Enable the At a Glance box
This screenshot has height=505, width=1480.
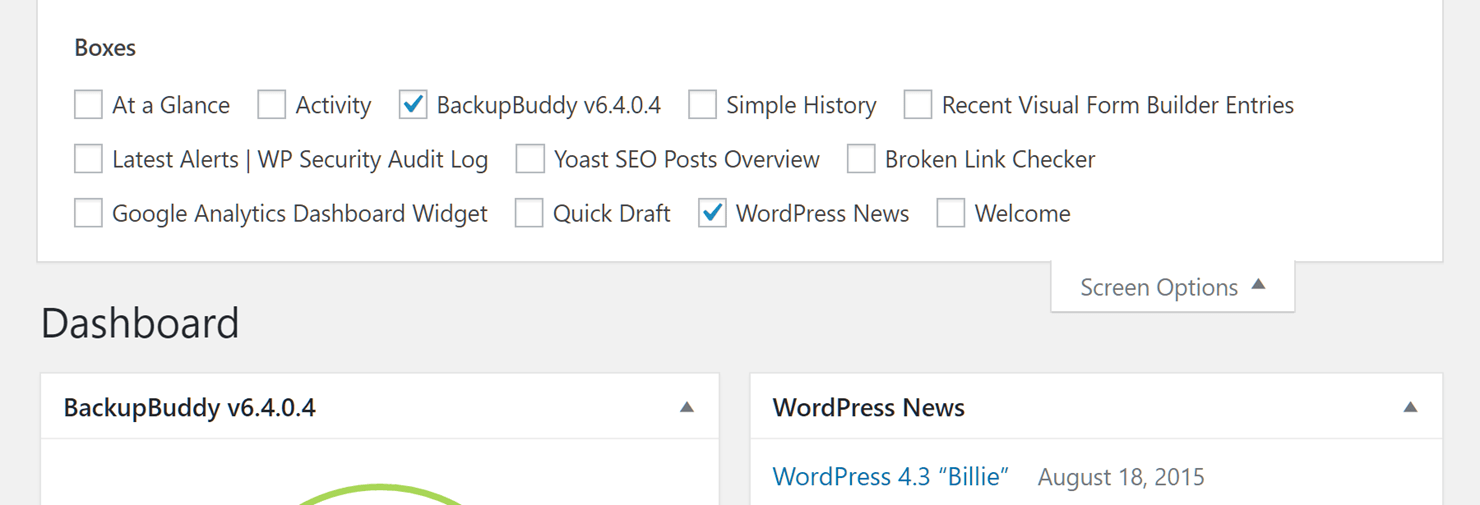point(88,104)
